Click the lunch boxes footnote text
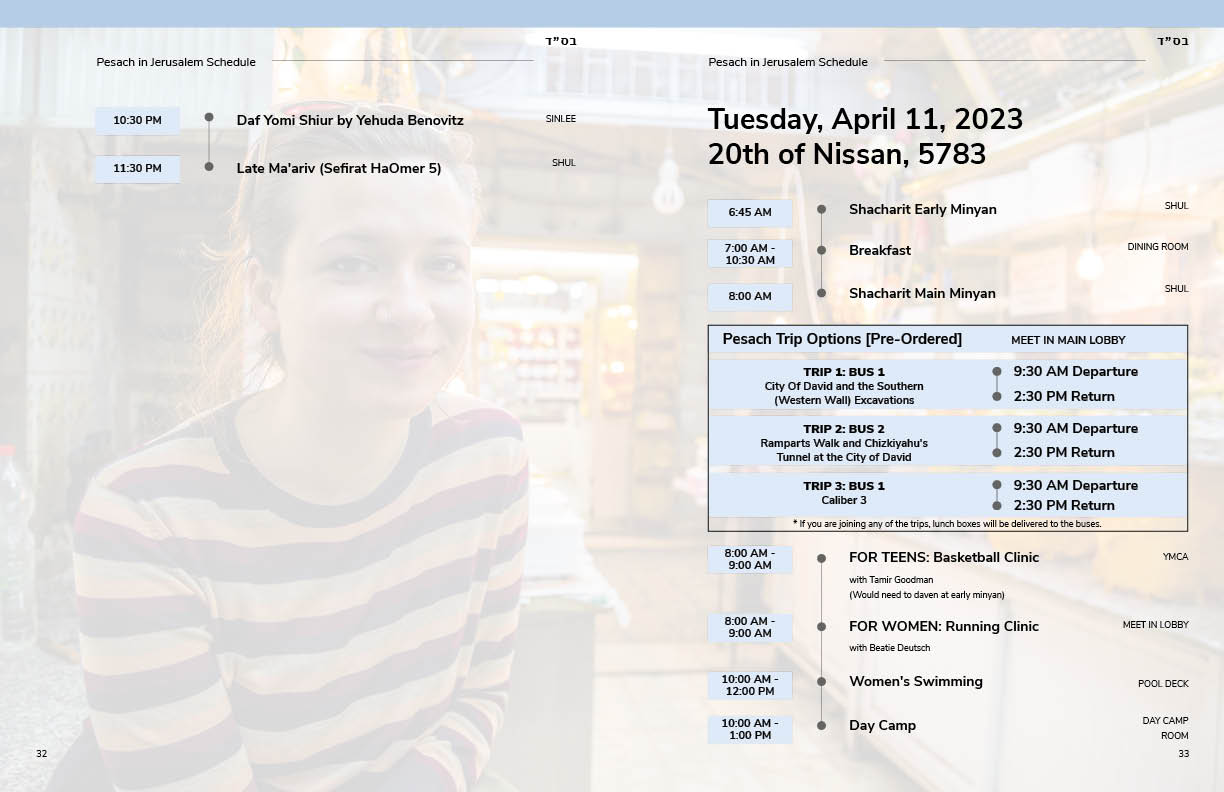1224x792 pixels. pos(947,523)
